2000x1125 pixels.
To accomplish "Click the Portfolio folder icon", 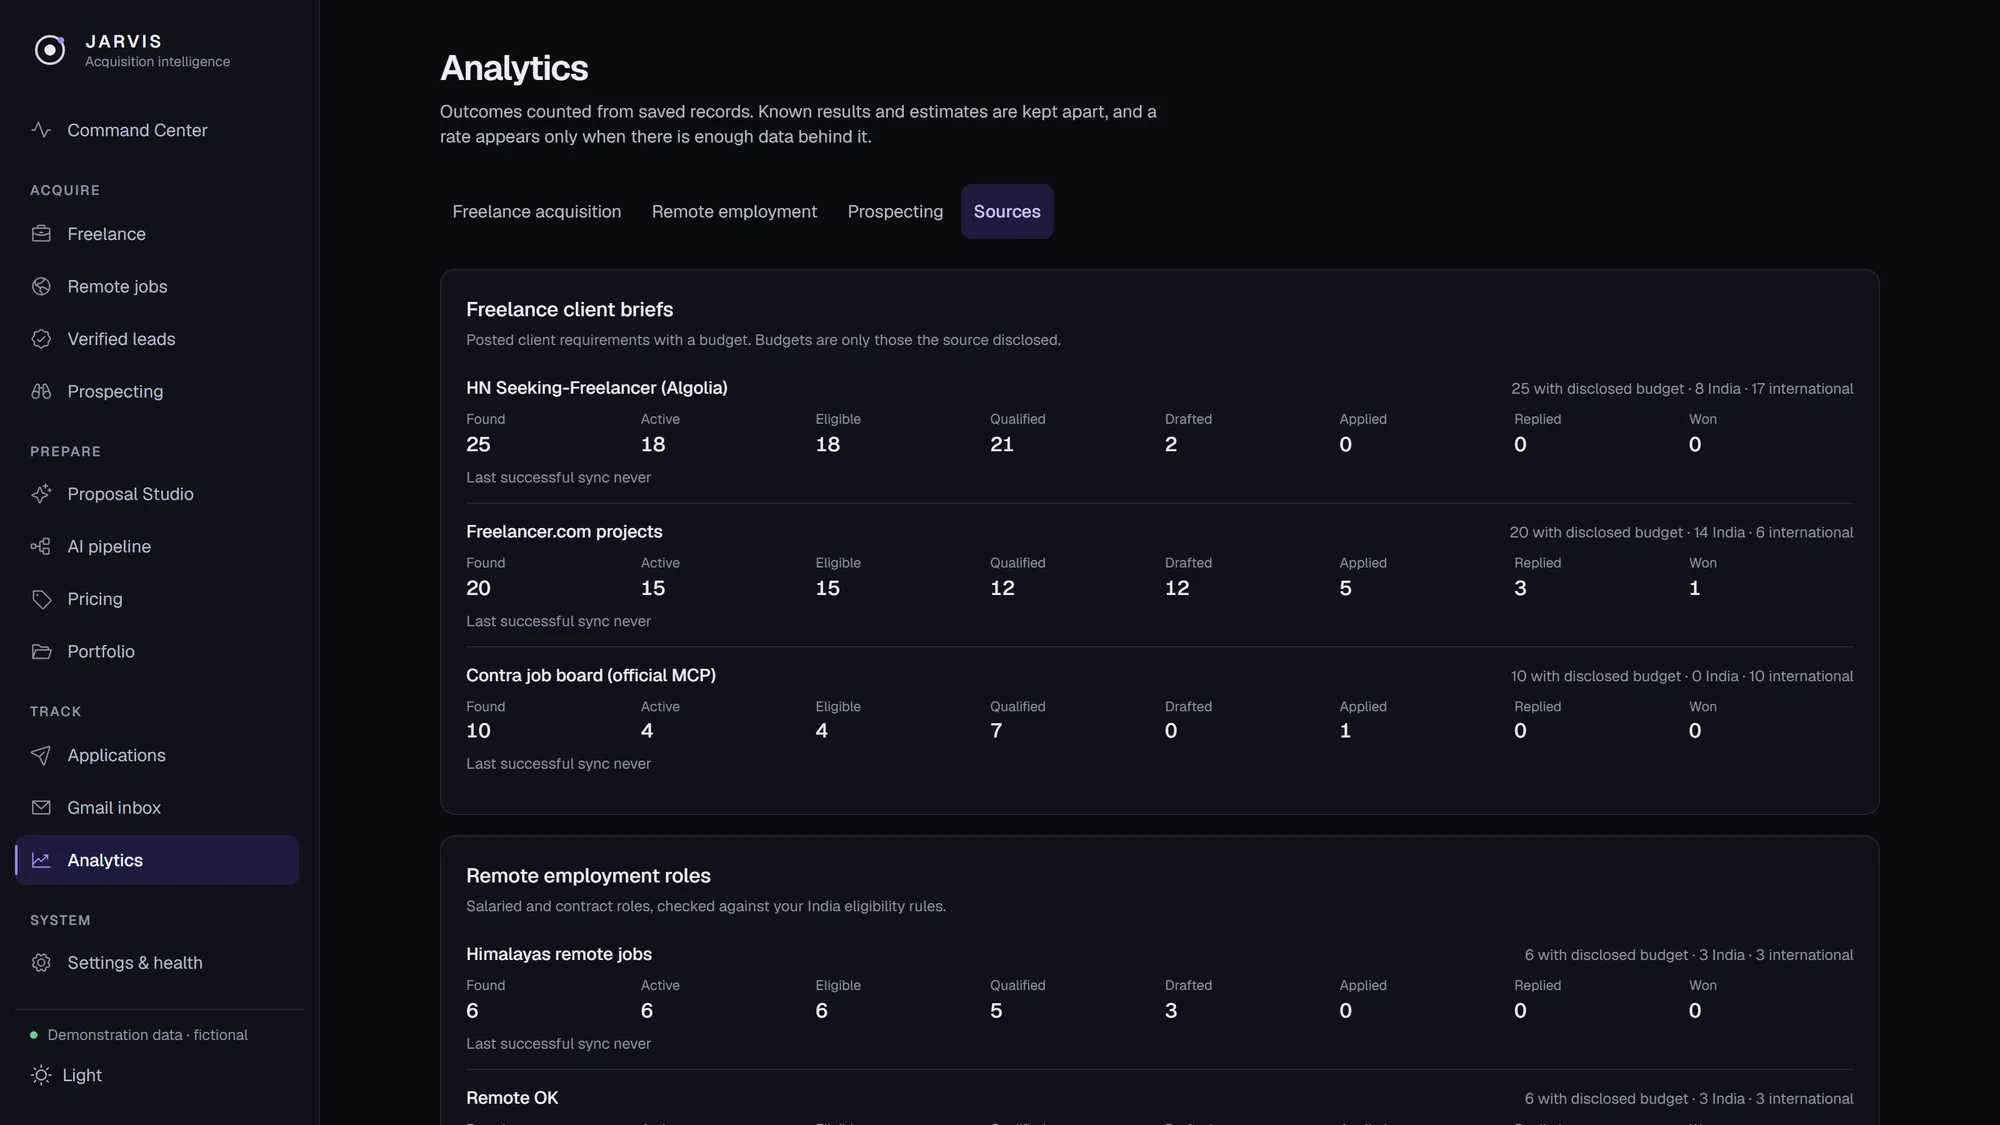I will 41,651.
